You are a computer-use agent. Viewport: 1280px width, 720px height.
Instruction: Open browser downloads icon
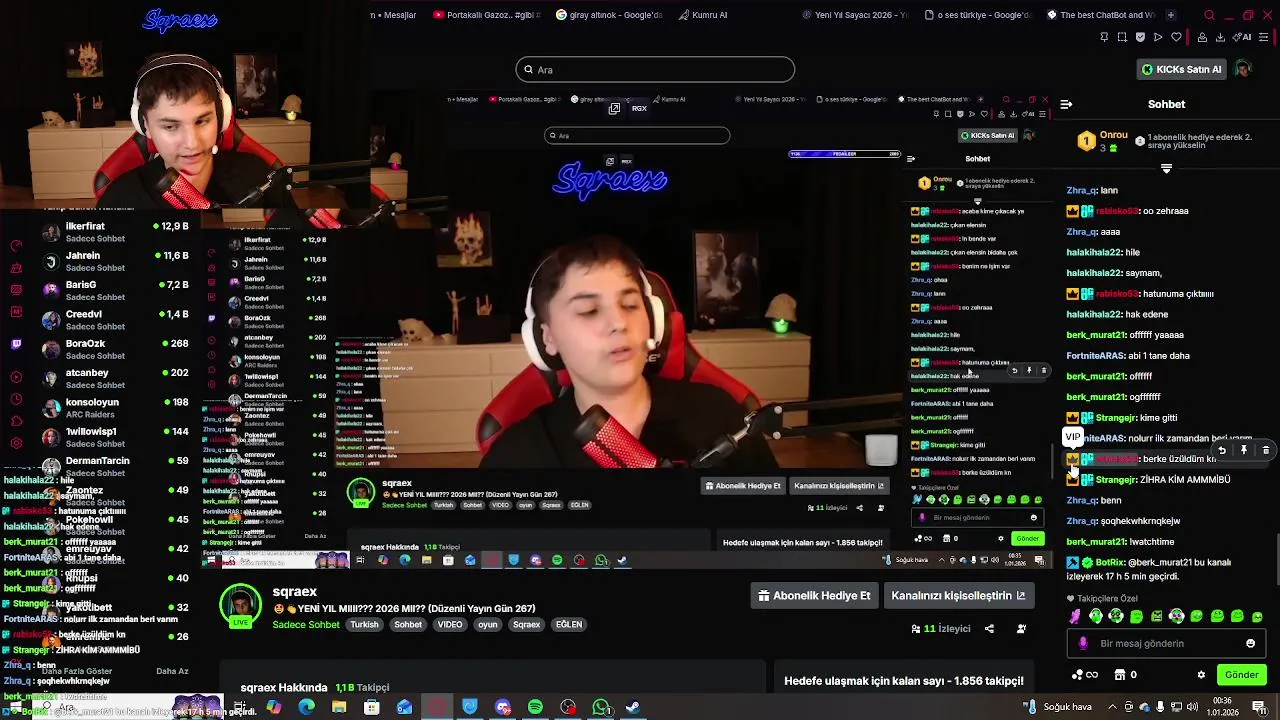pos(1221,37)
